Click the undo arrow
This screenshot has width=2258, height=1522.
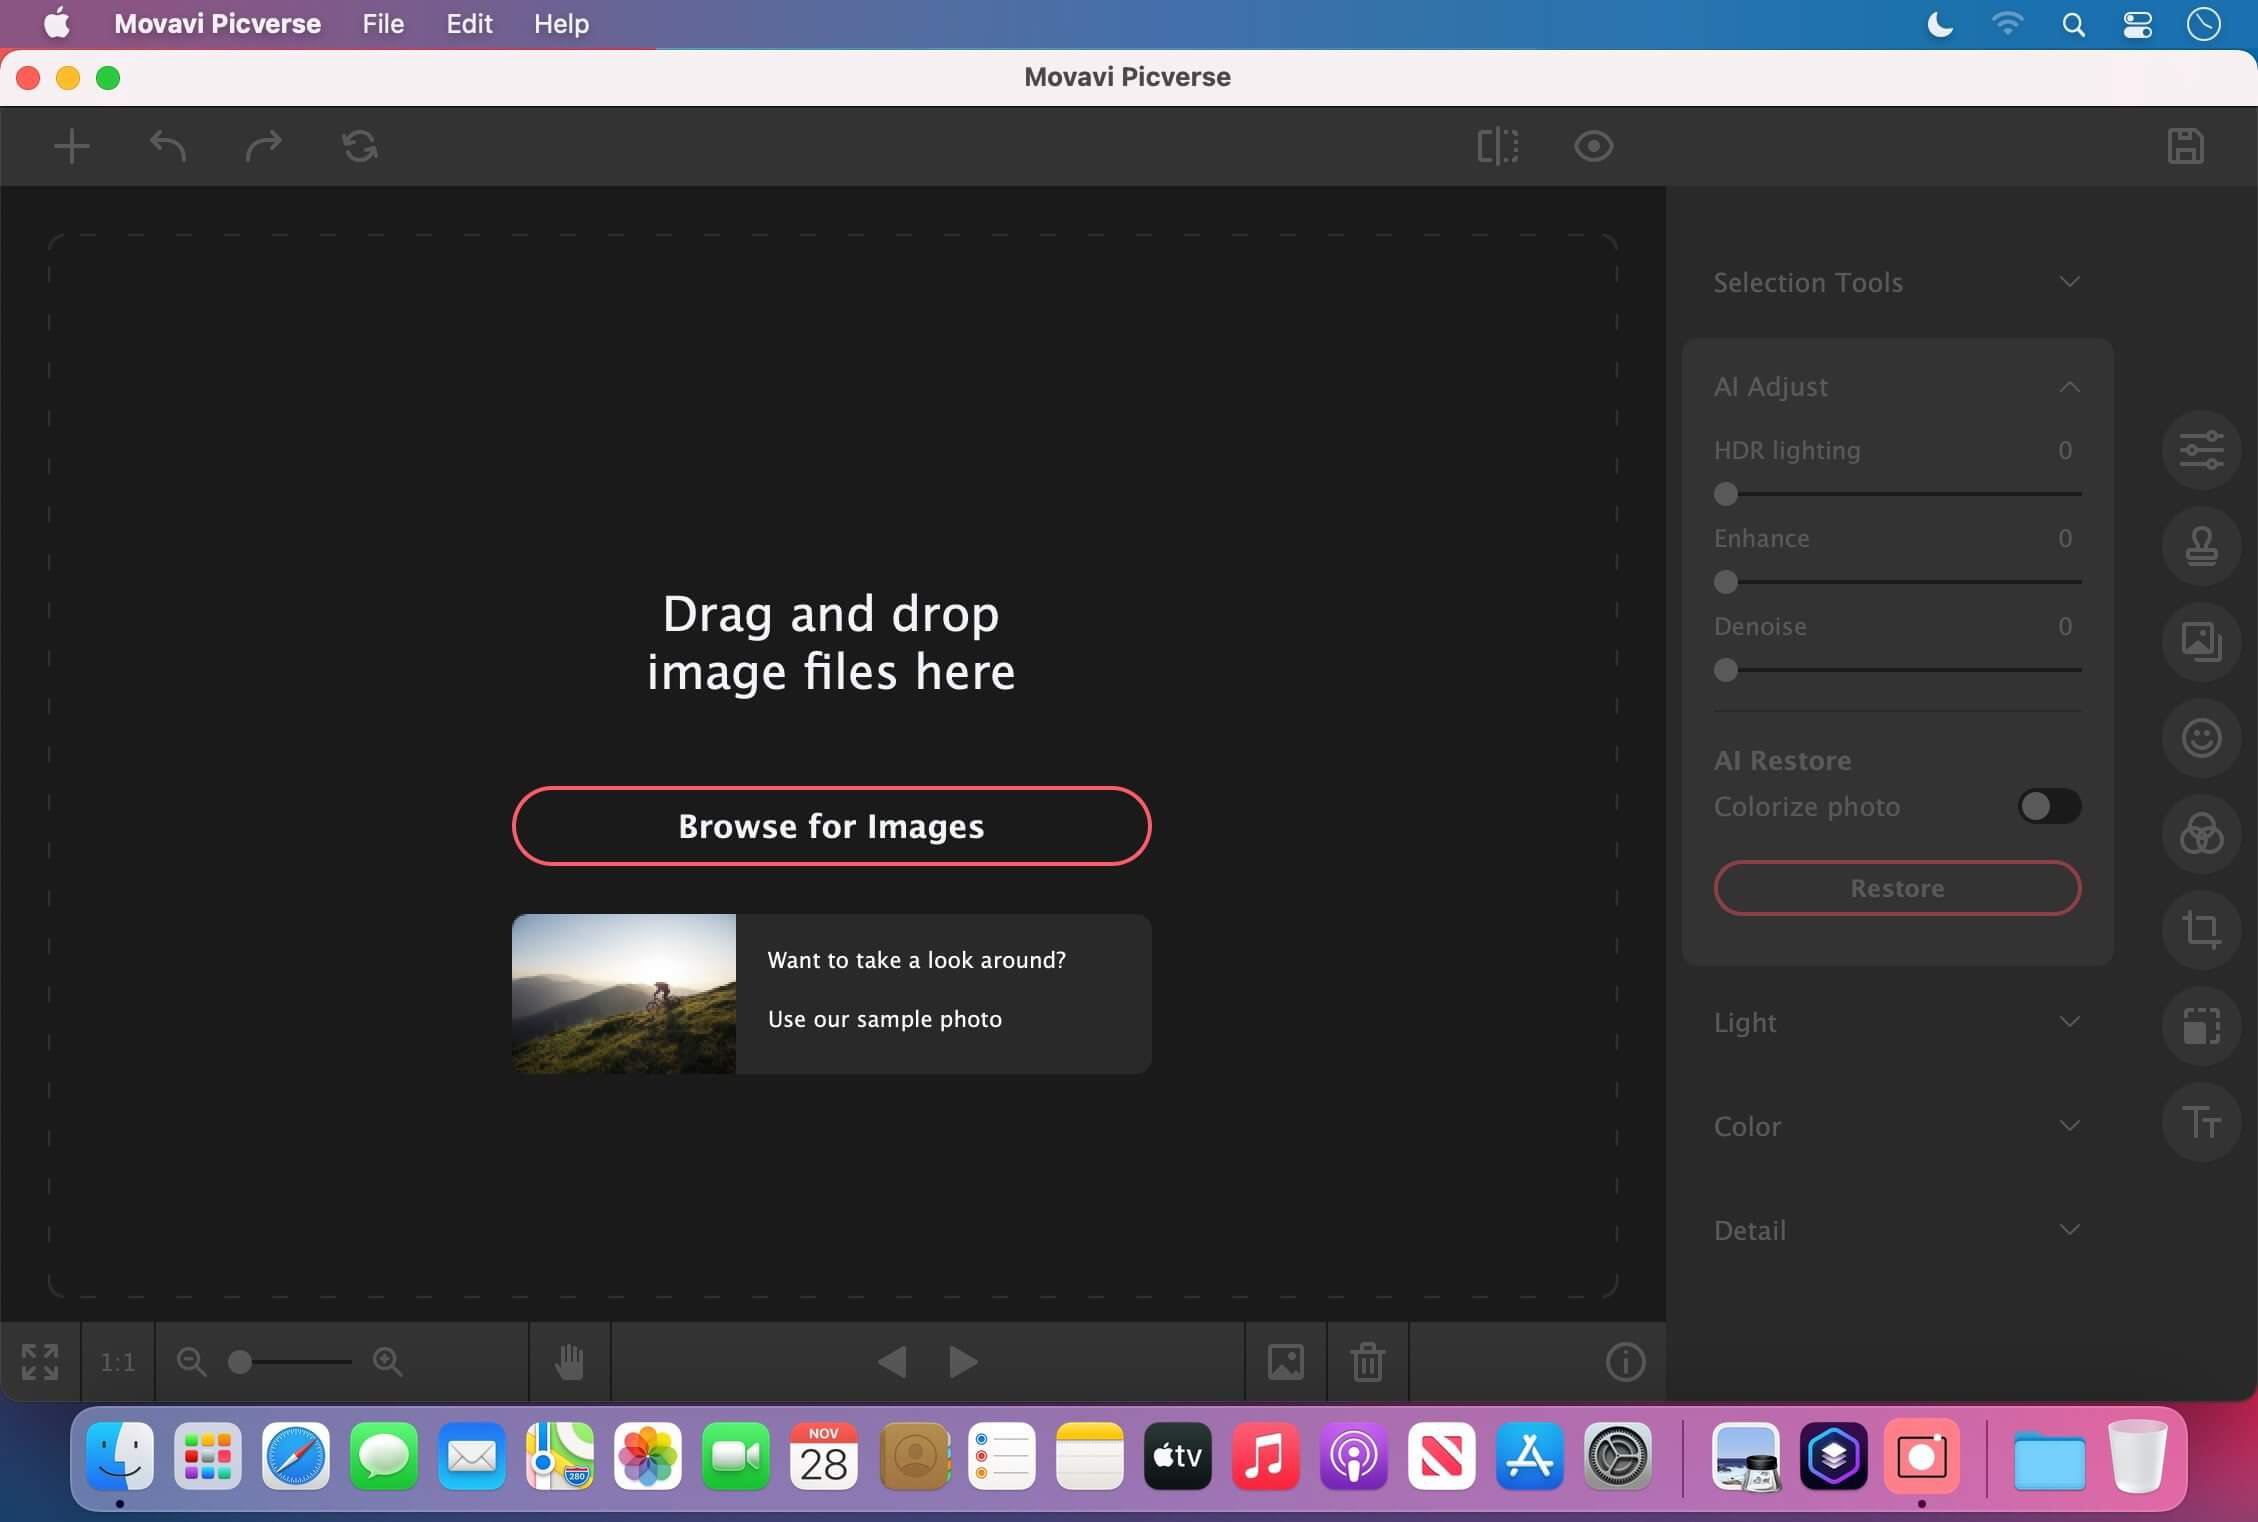(x=167, y=146)
